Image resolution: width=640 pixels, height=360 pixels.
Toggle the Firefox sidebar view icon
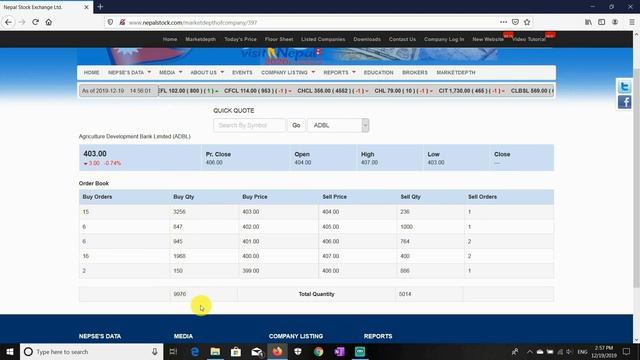point(602,22)
